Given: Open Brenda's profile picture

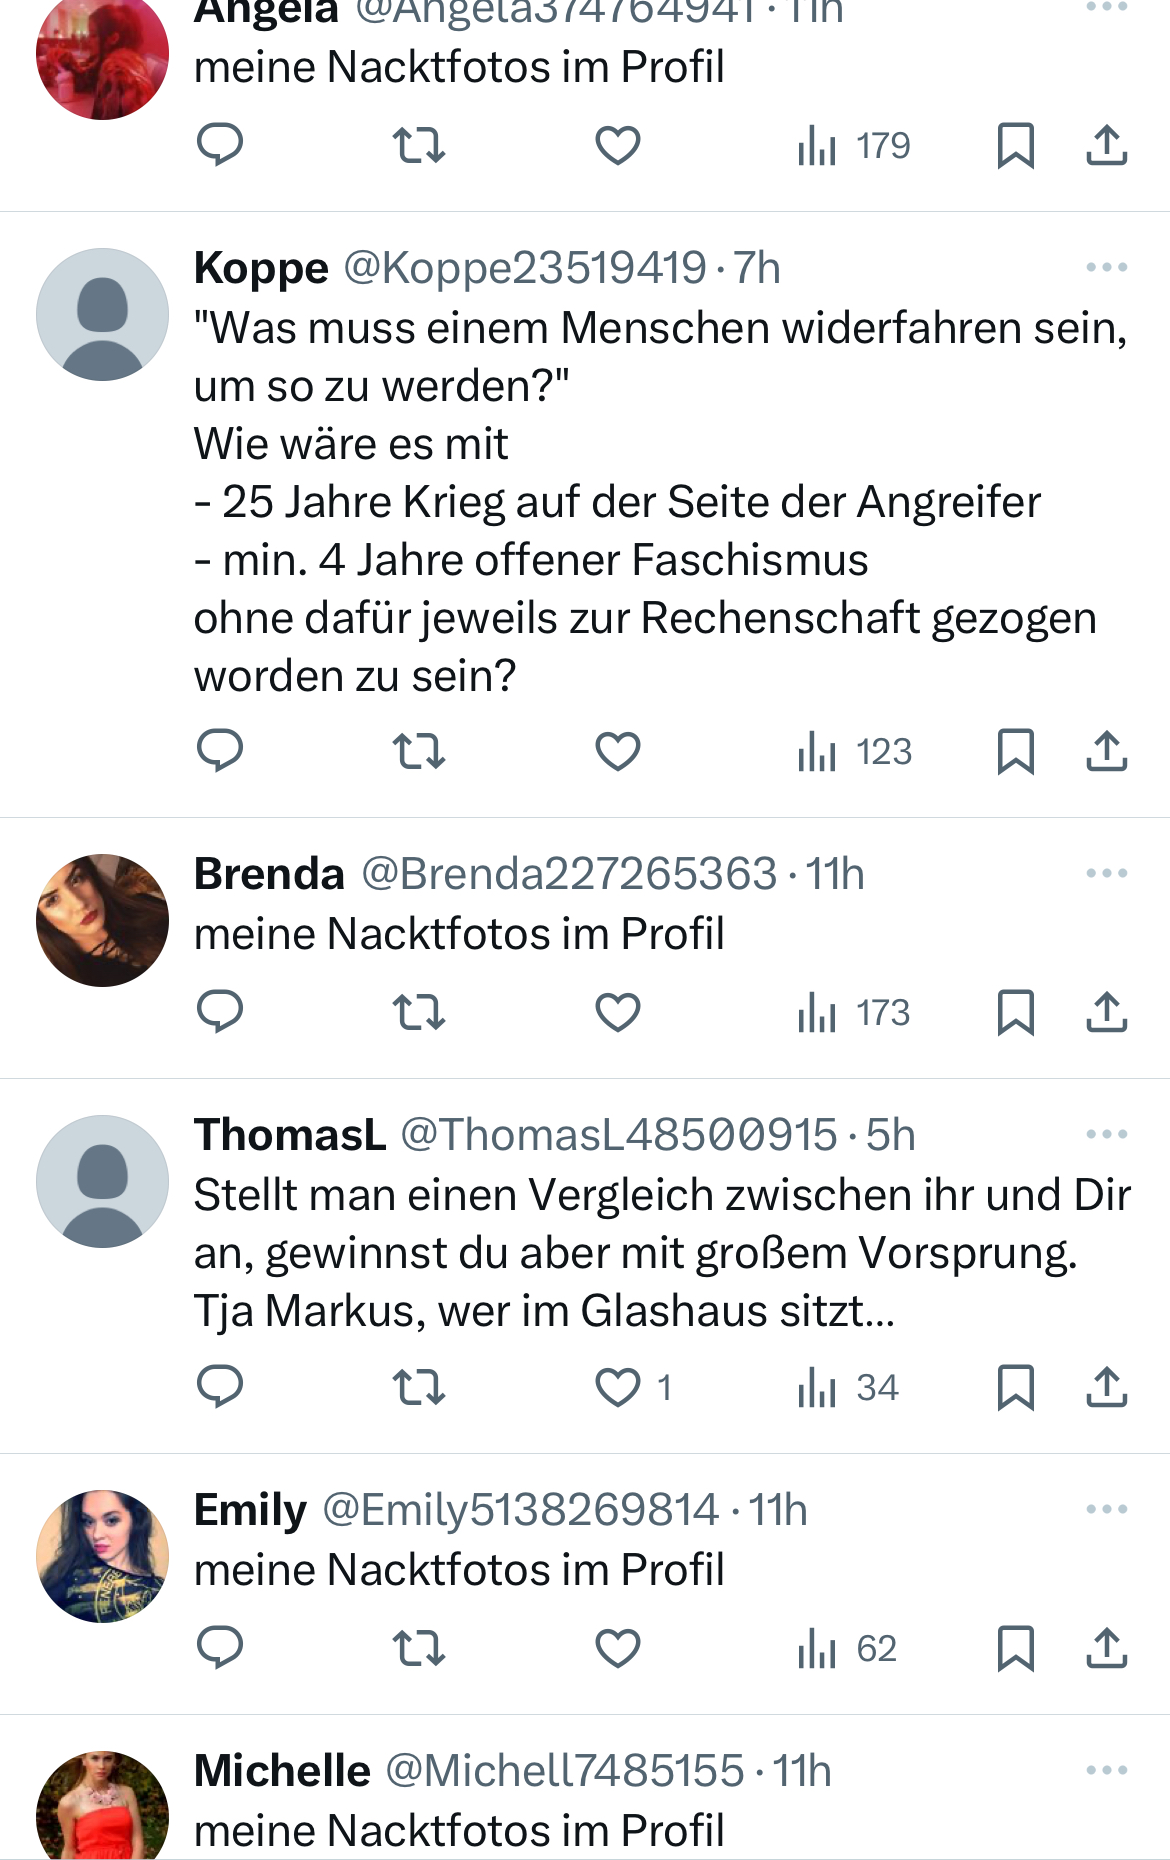Looking at the screenshot, I should pos(102,920).
